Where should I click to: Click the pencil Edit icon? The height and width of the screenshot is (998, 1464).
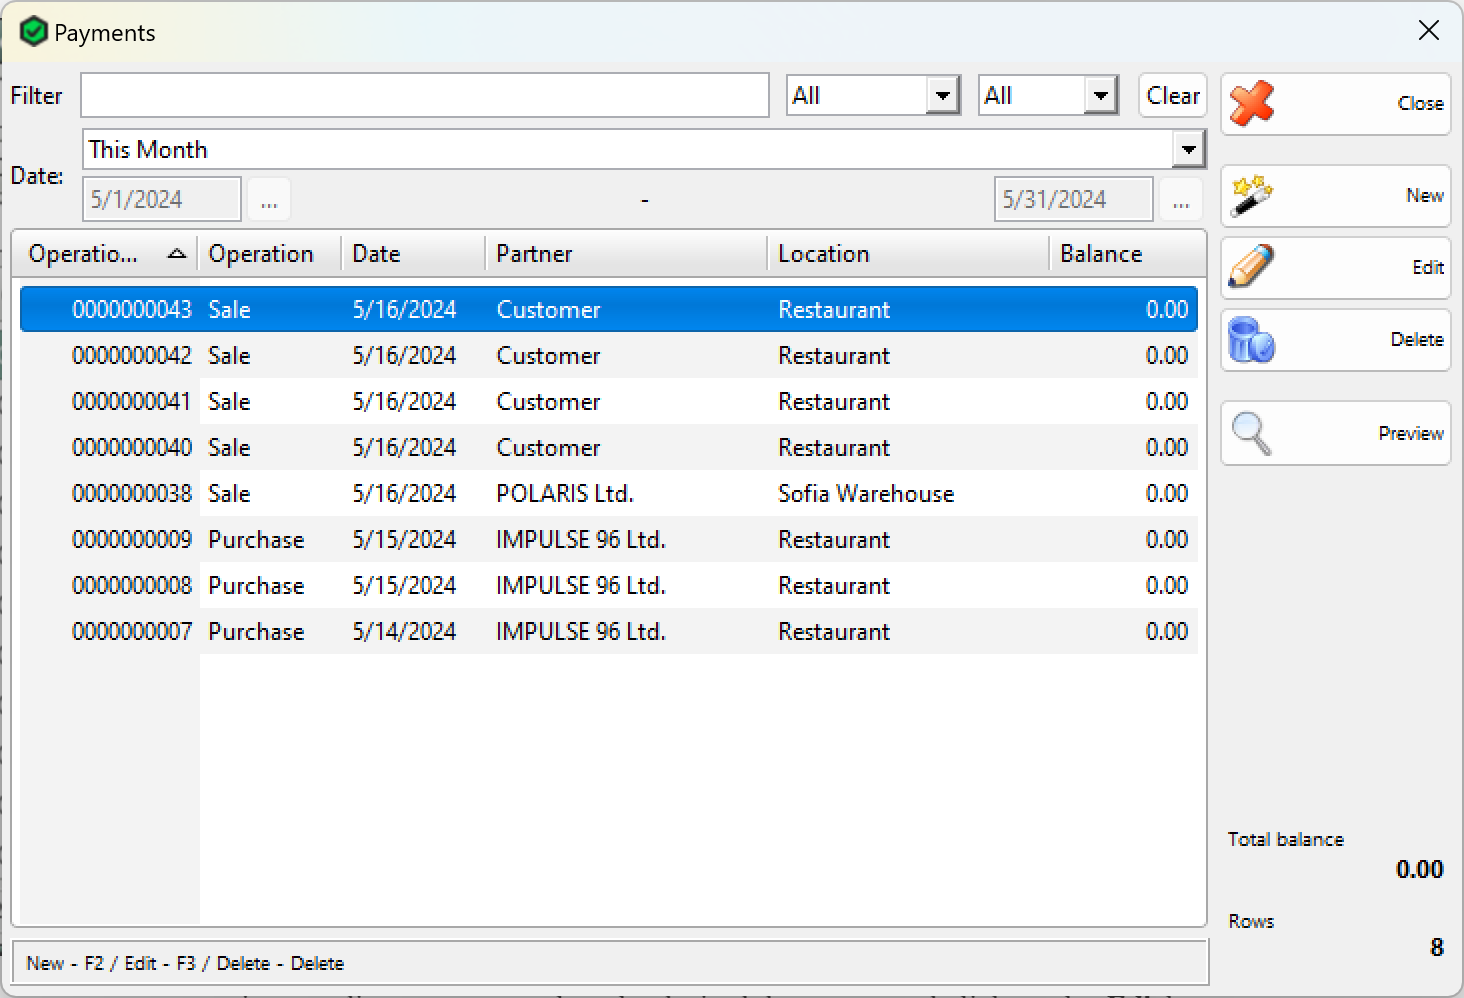(1252, 267)
